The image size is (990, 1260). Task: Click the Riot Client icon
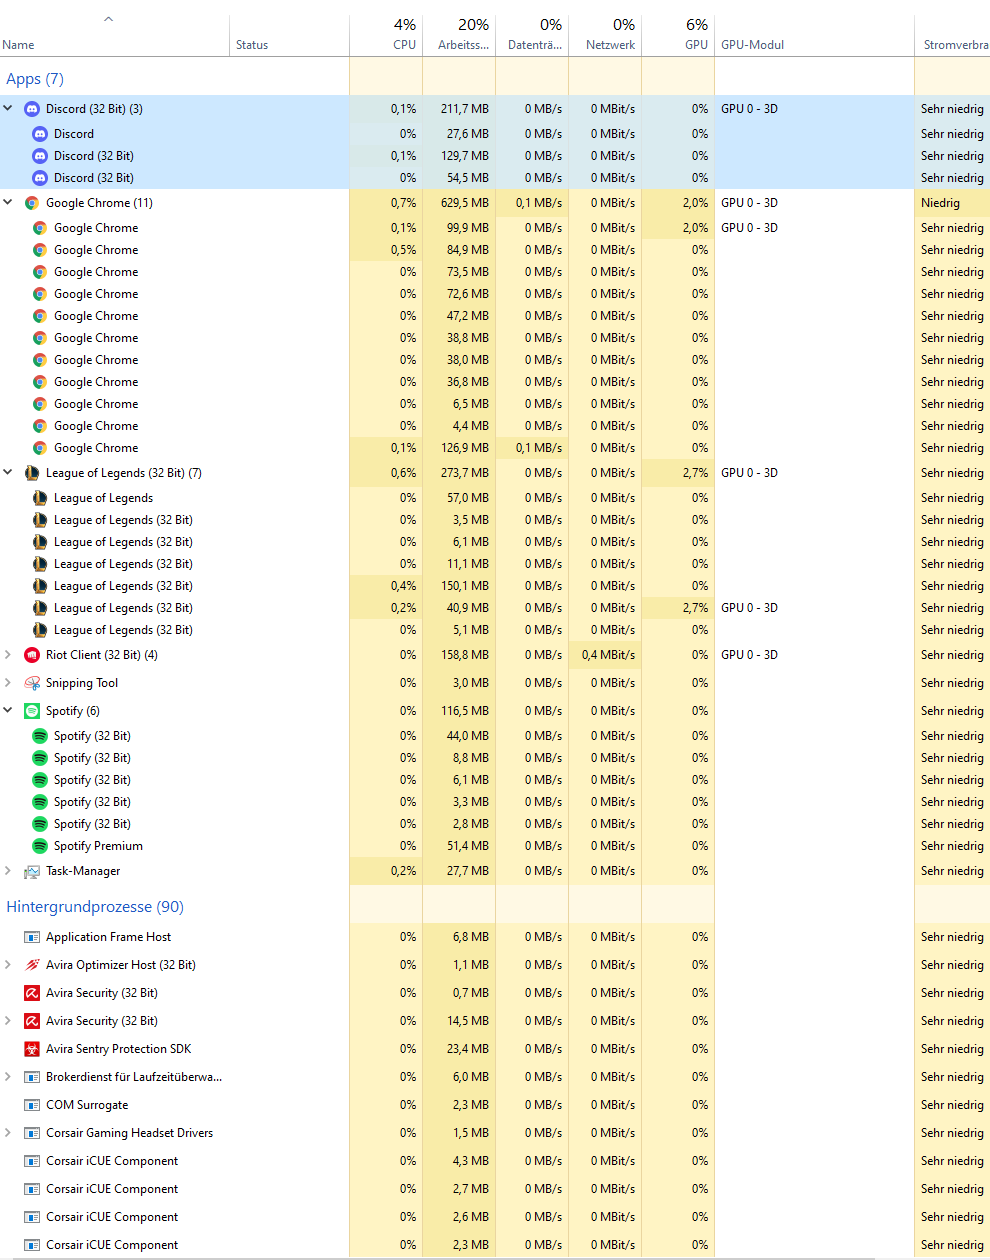point(32,655)
